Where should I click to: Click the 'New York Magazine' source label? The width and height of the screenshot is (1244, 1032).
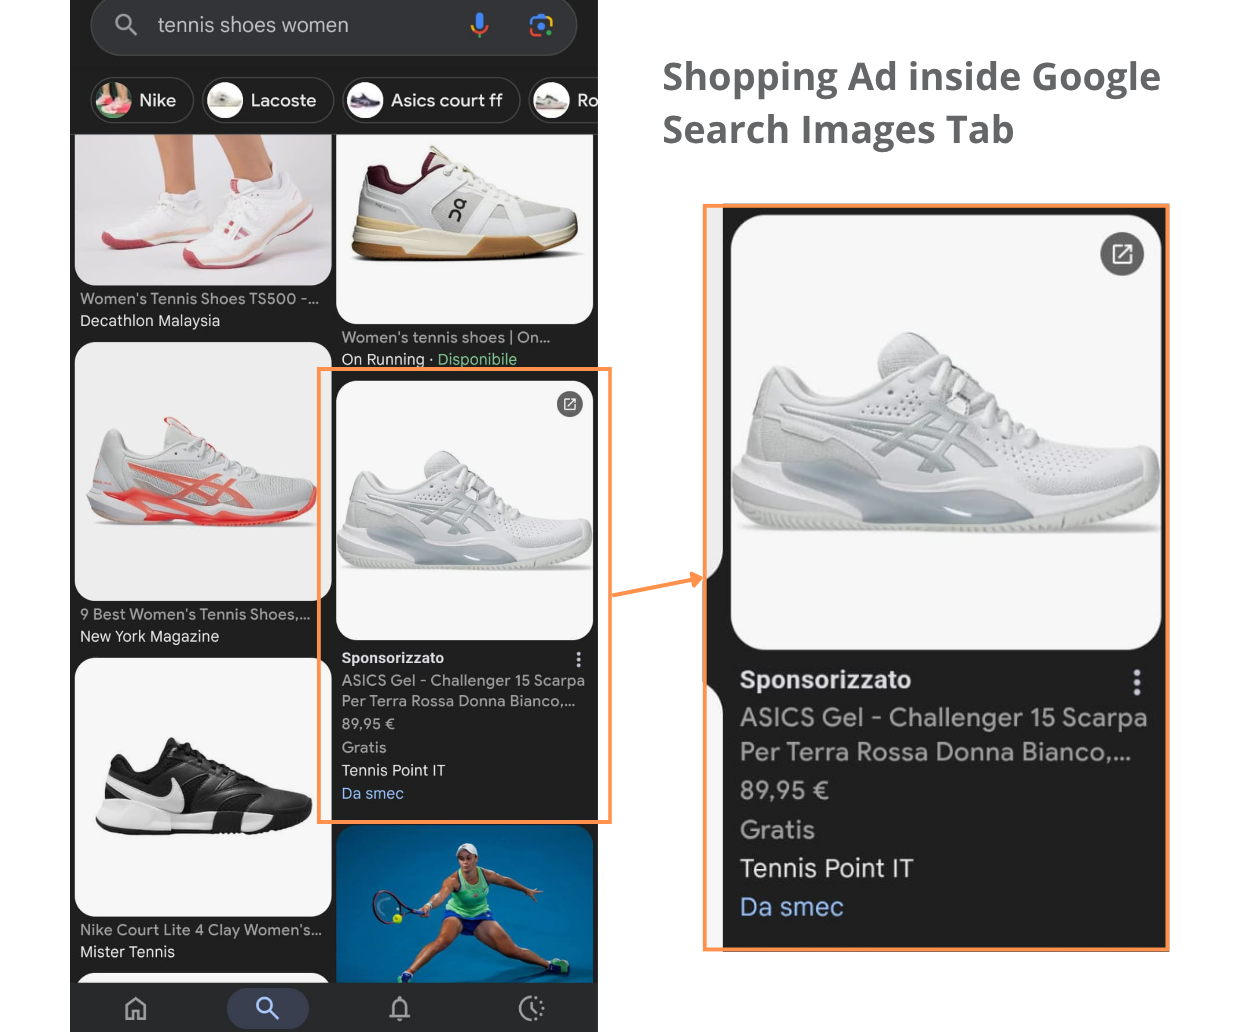click(150, 637)
